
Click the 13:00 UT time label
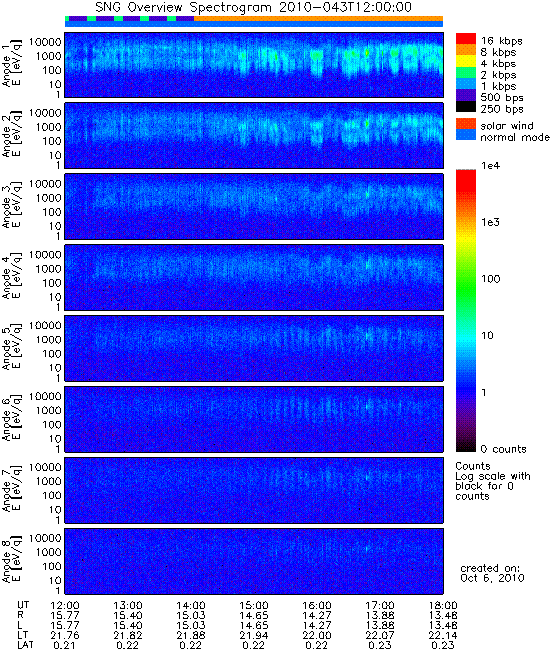pyautogui.click(x=128, y=605)
